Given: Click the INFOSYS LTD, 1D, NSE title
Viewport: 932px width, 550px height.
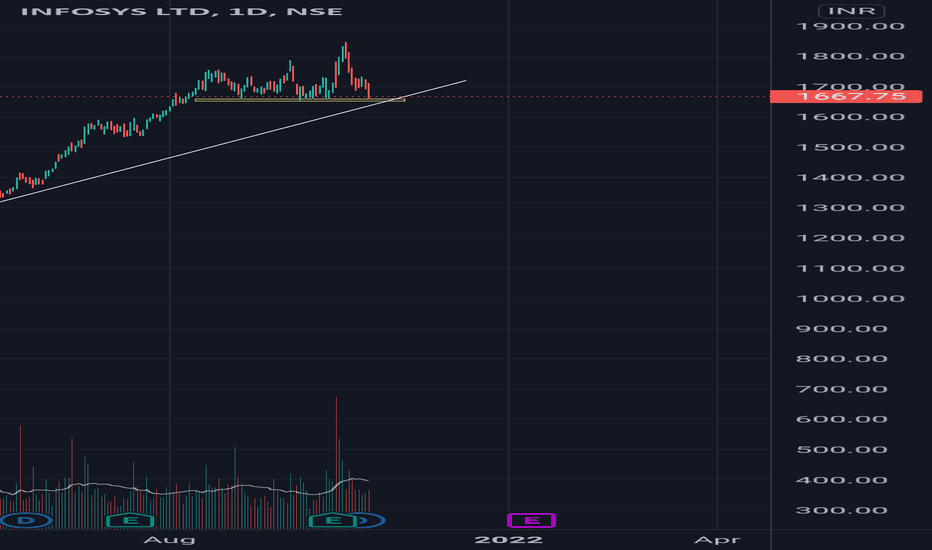Looking at the screenshot, I should [x=181, y=11].
